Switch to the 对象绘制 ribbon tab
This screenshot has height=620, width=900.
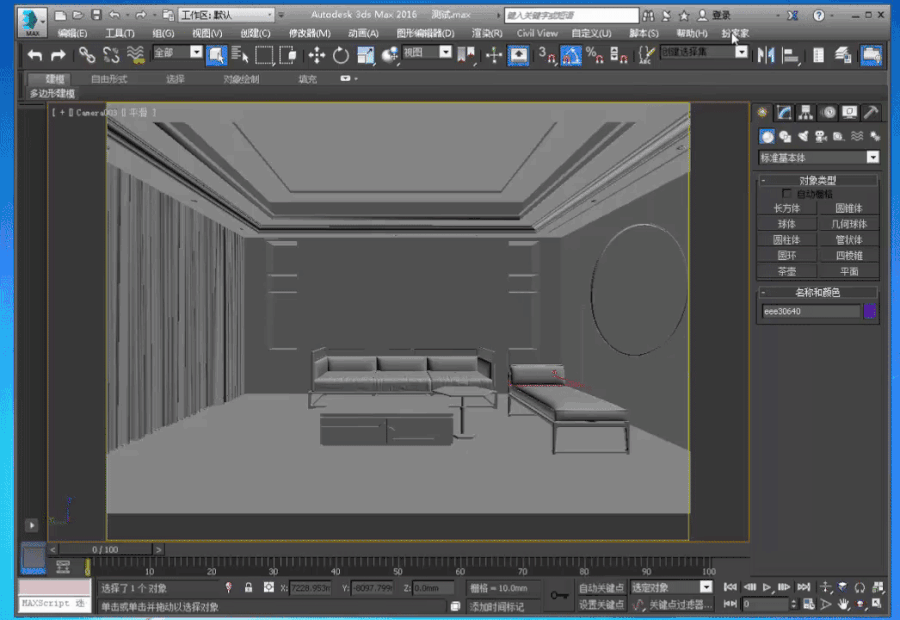pyautogui.click(x=241, y=79)
